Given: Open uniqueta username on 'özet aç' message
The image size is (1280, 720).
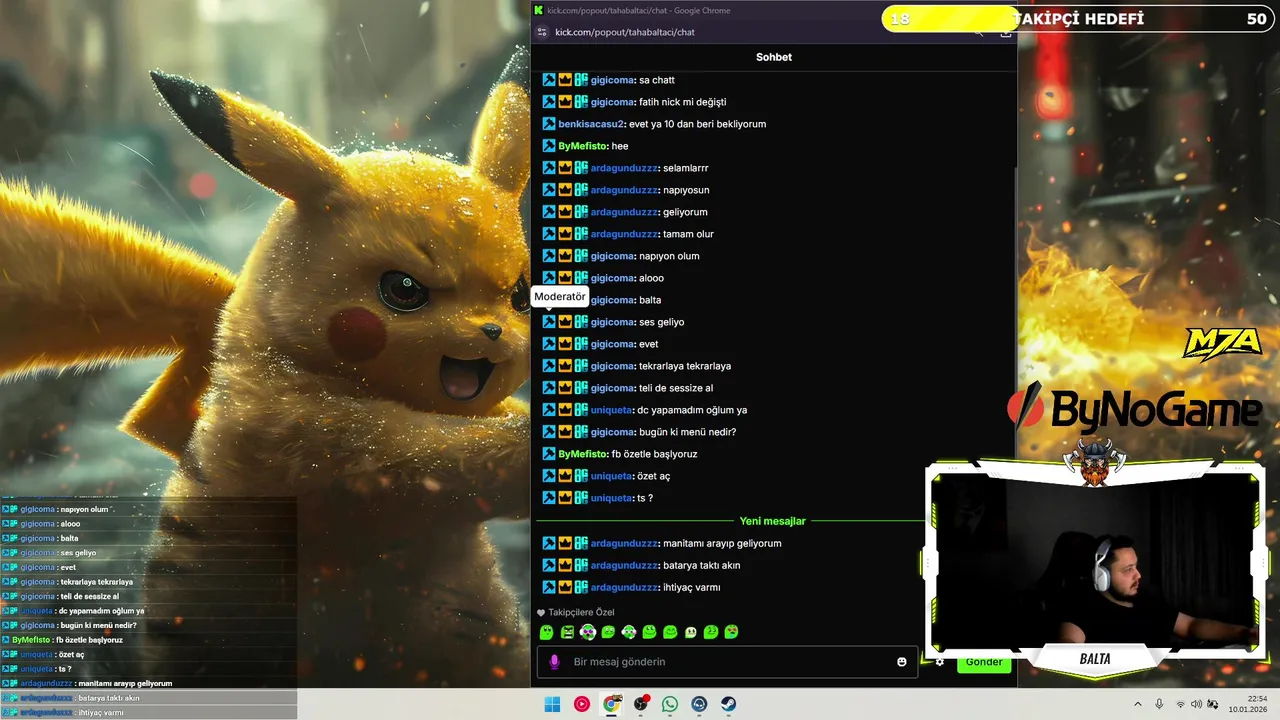Looking at the screenshot, I should coord(611,476).
